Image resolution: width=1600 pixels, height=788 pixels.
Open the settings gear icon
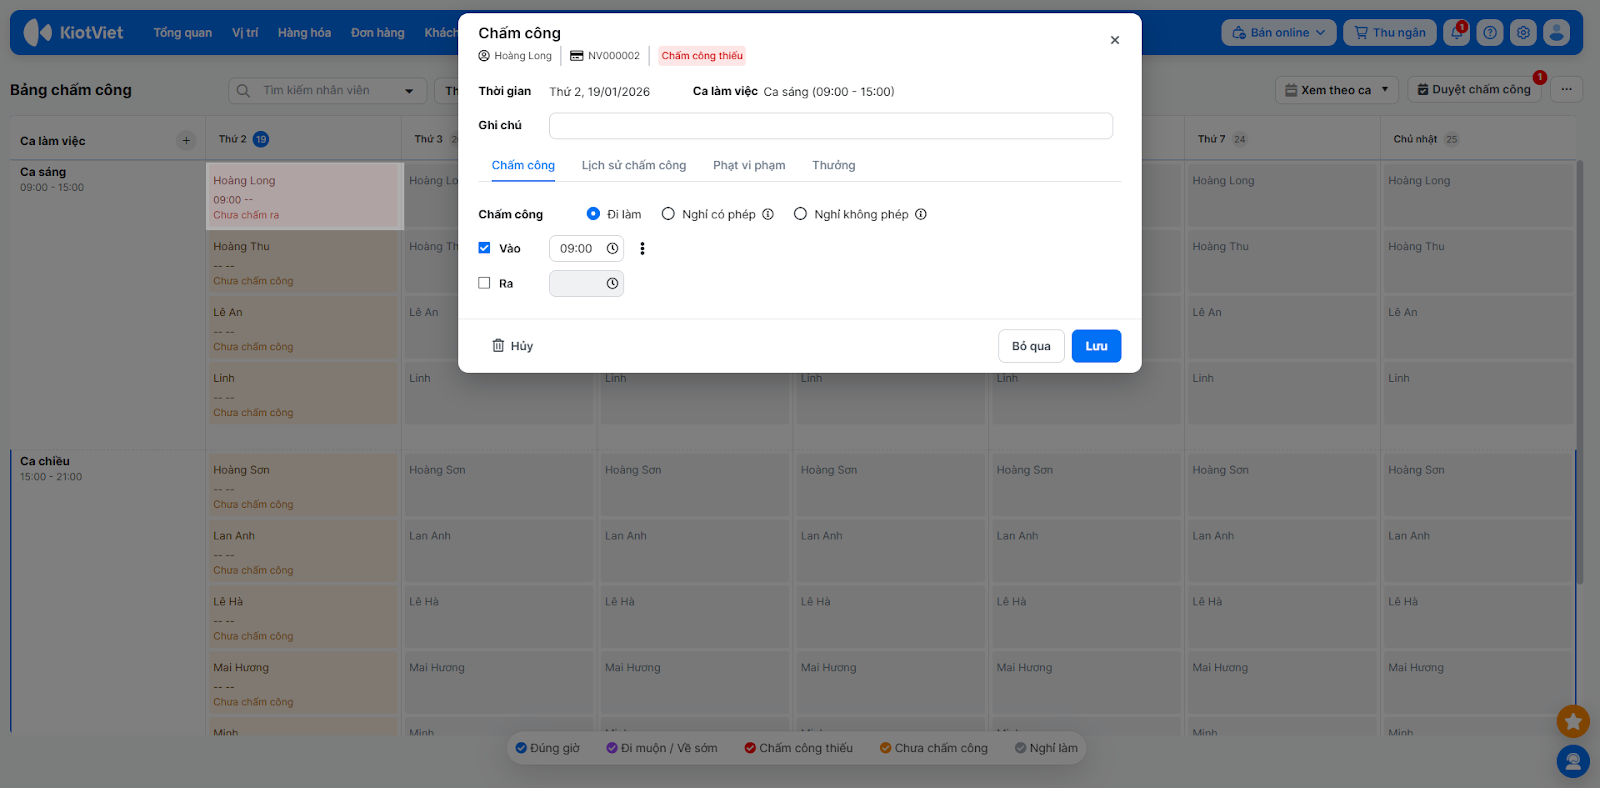1523,33
